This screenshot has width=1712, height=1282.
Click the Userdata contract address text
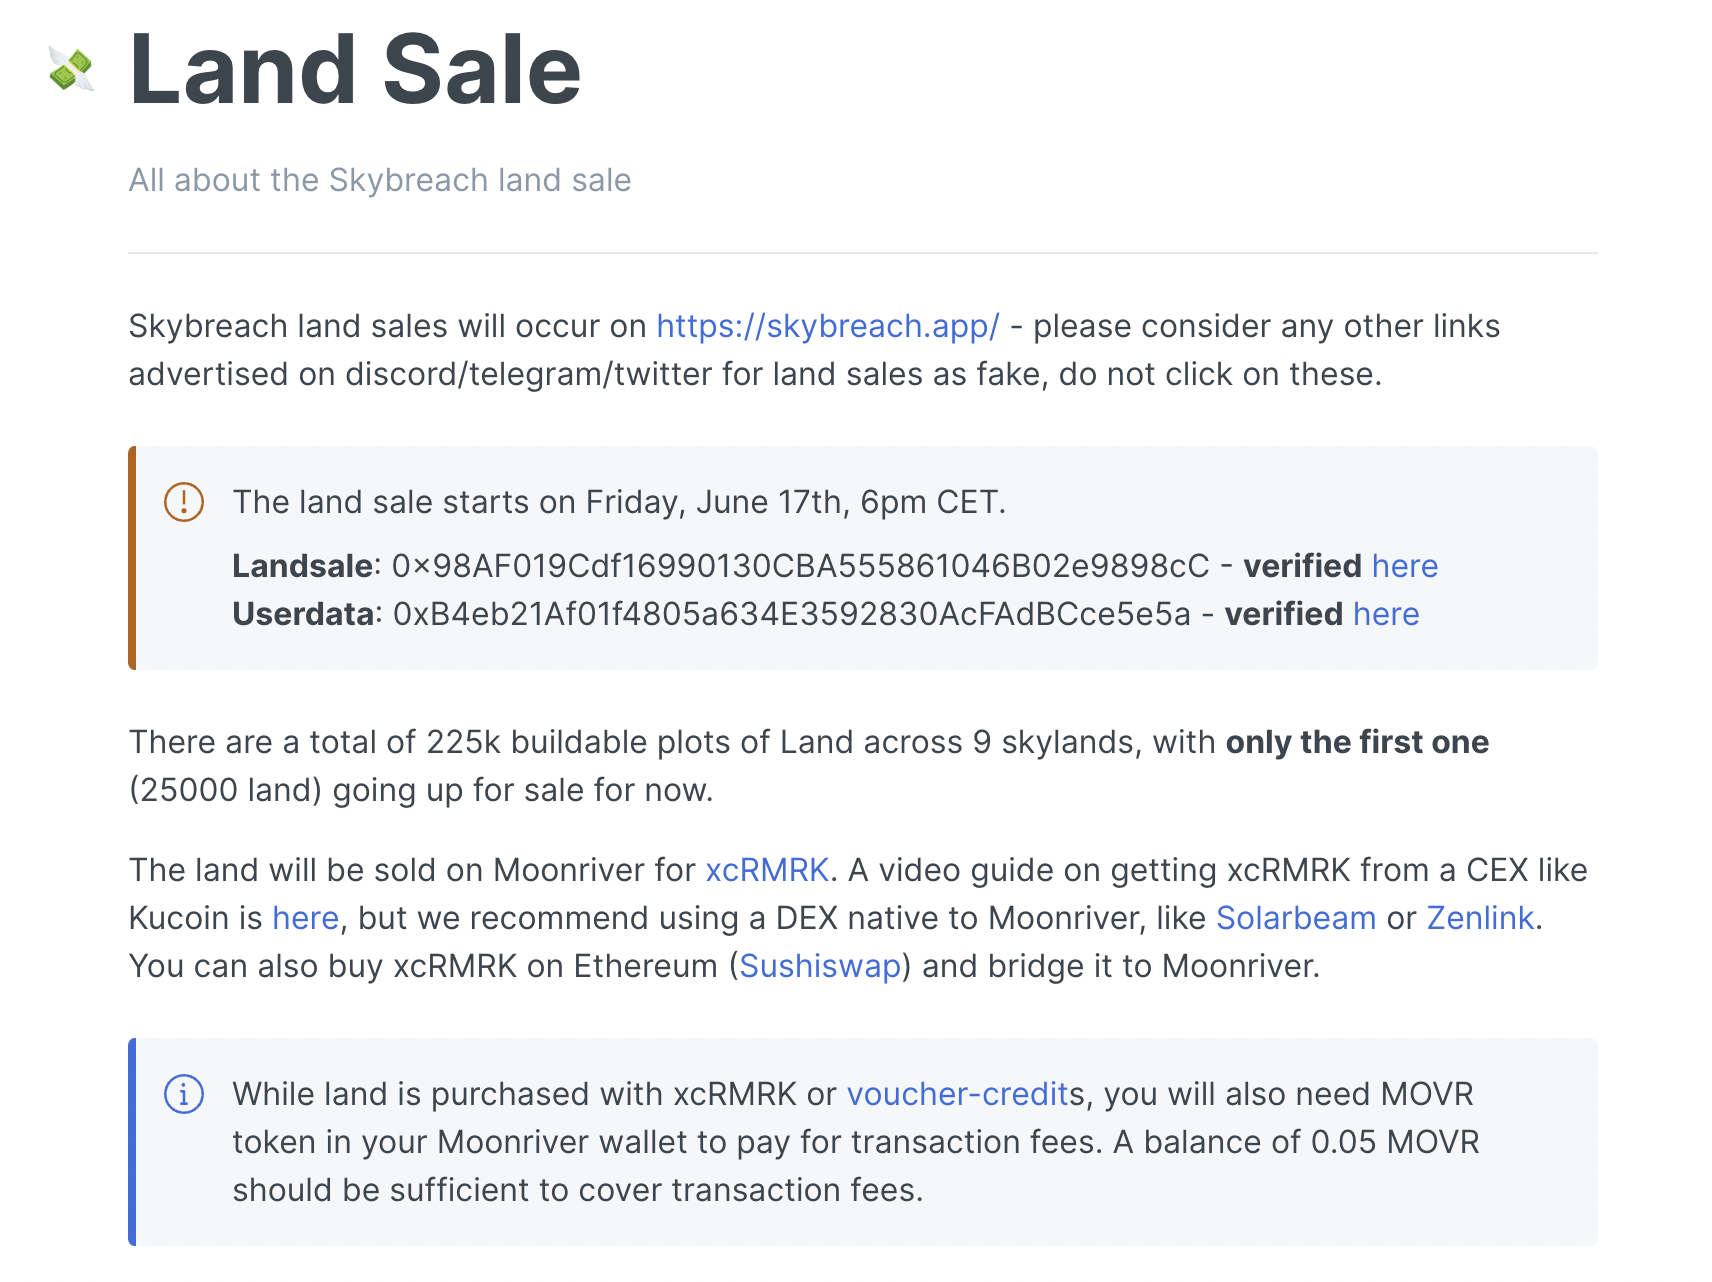coord(792,614)
